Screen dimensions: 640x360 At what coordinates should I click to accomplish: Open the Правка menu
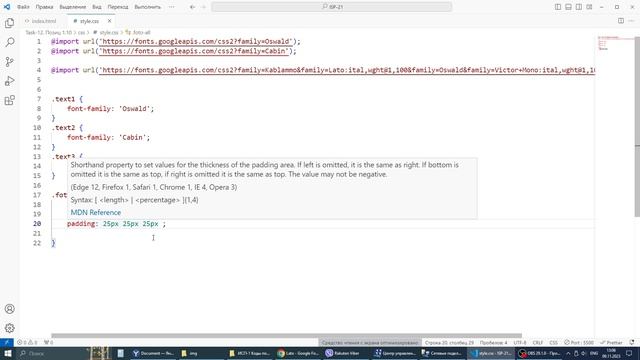[44, 7]
